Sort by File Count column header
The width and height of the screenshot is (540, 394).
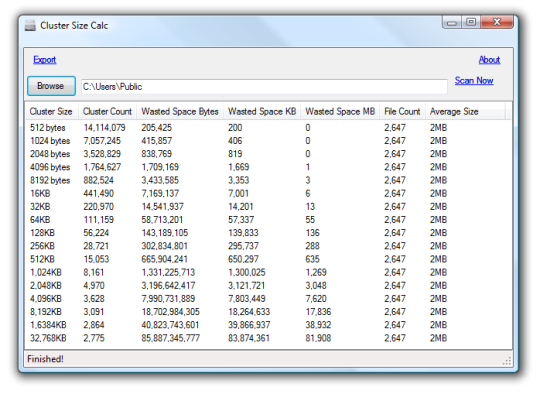coord(402,112)
